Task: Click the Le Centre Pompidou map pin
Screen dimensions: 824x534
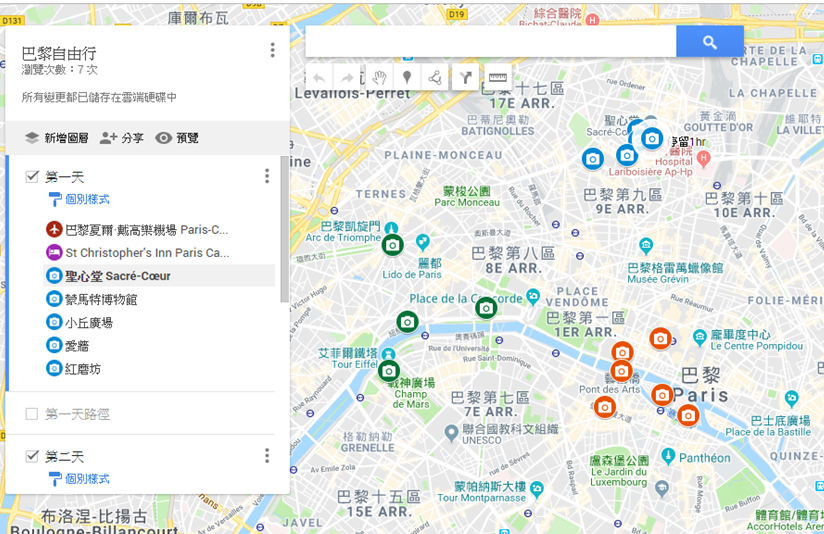Action: tap(699, 337)
